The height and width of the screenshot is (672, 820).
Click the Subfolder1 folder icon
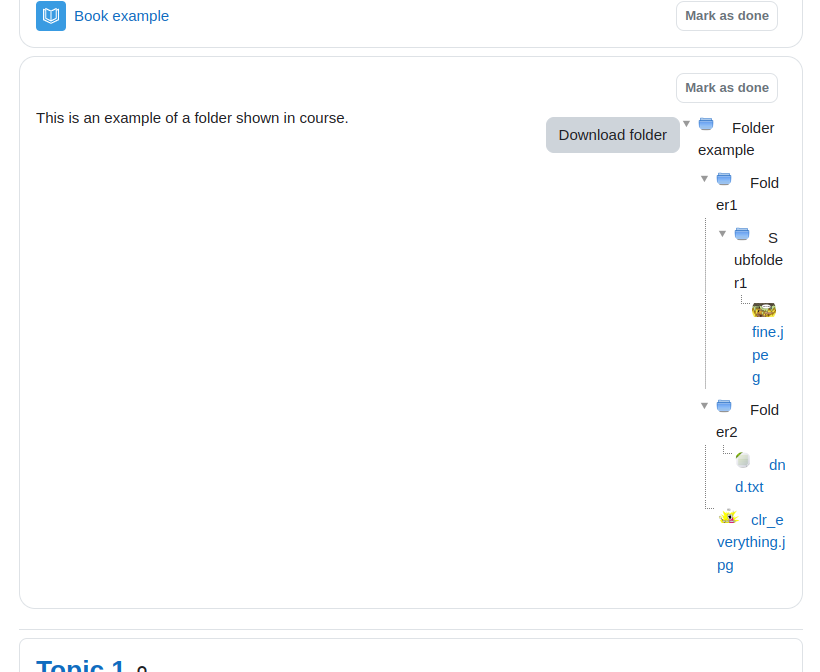click(x=742, y=234)
